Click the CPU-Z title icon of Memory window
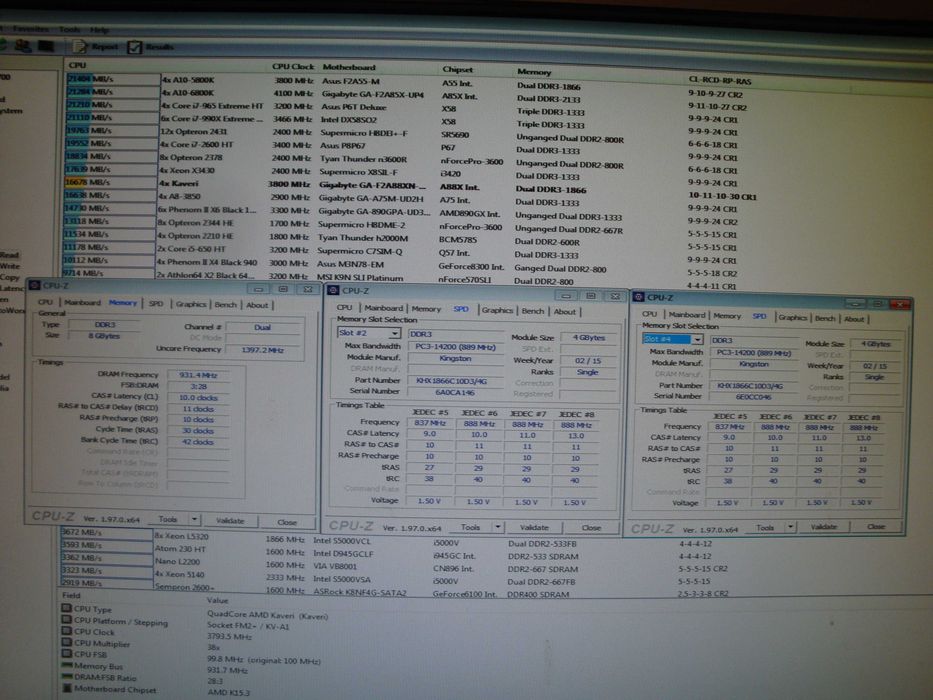The image size is (933, 700). (x=34, y=286)
